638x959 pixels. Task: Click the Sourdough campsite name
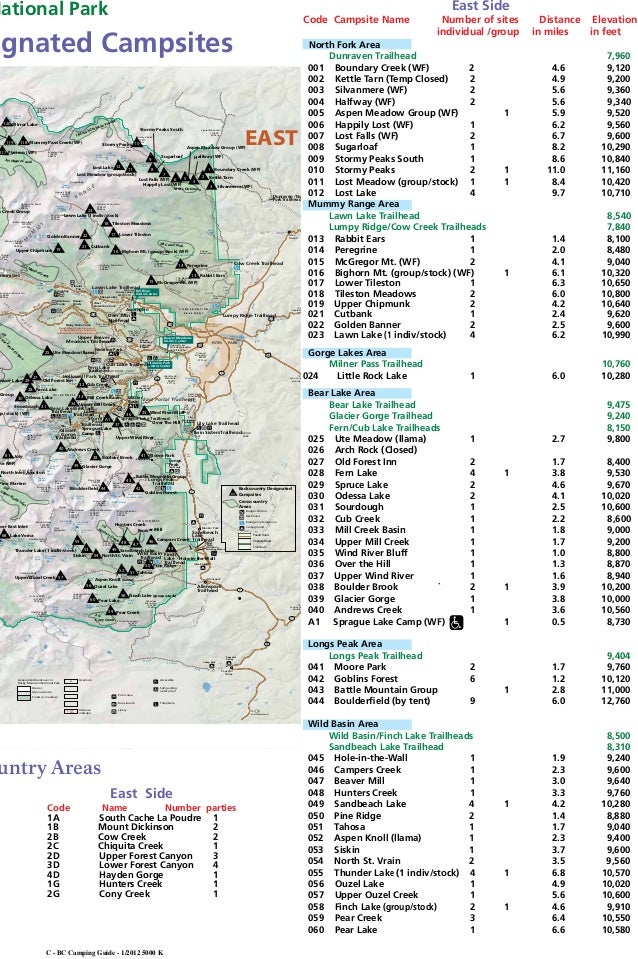(359, 507)
